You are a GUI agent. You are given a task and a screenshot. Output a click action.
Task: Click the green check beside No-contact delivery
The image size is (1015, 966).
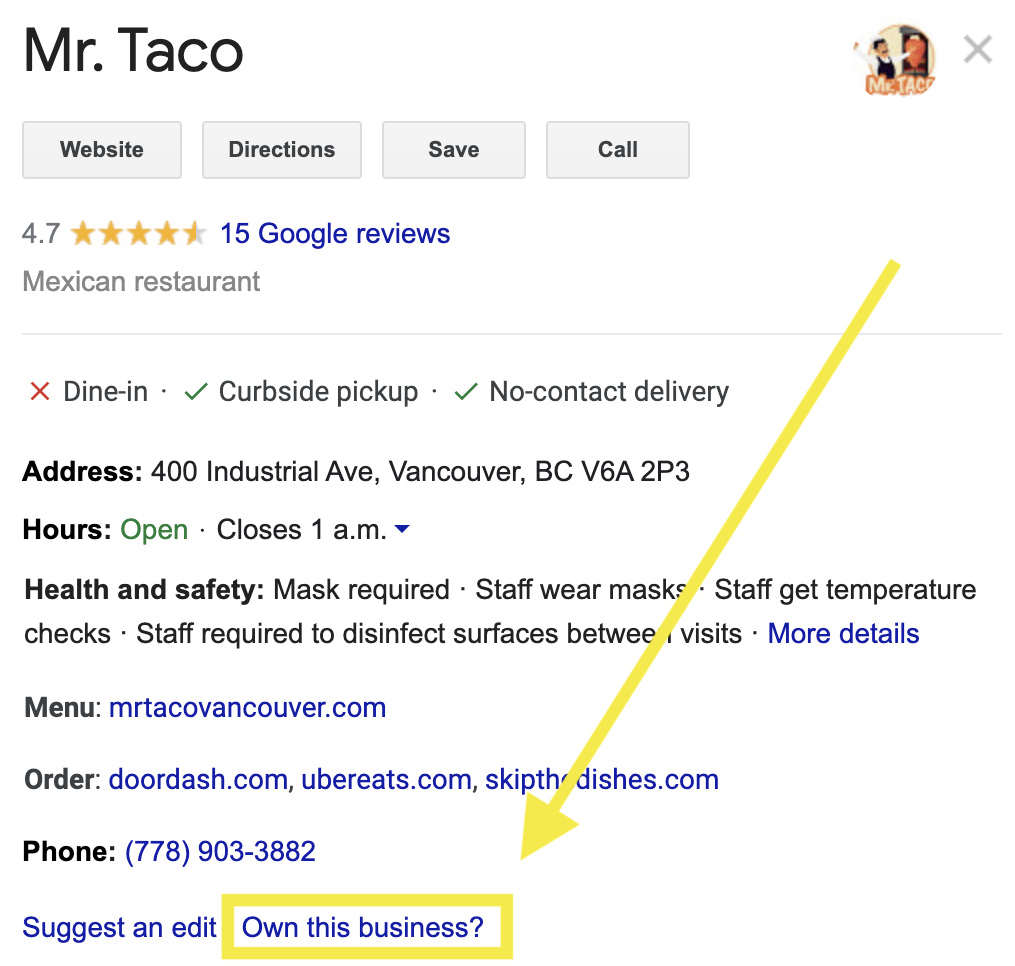[x=466, y=391]
